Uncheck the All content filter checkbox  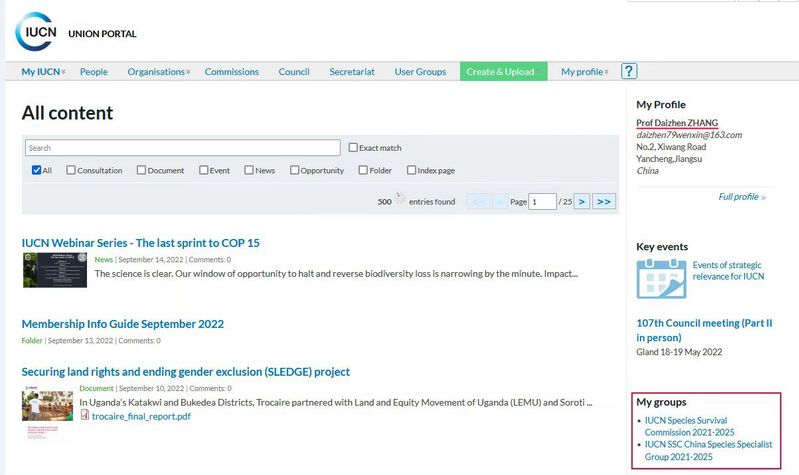pos(36,170)
